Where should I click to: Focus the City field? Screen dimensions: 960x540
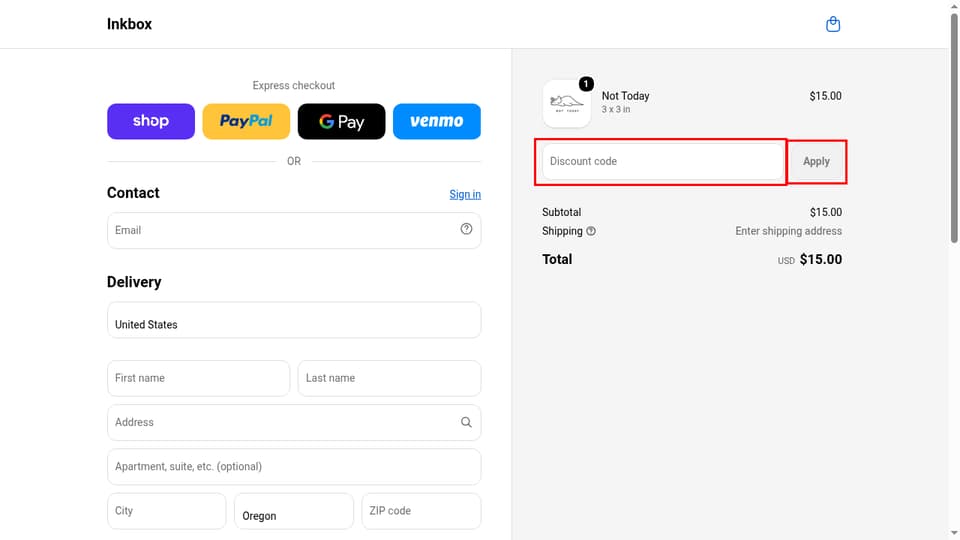pos(167,511)
